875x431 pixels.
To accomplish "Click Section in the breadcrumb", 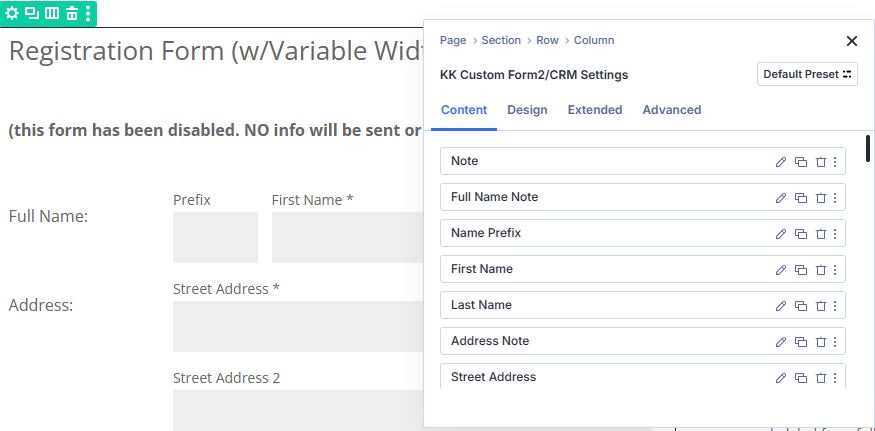I will [x=501, y=41].
